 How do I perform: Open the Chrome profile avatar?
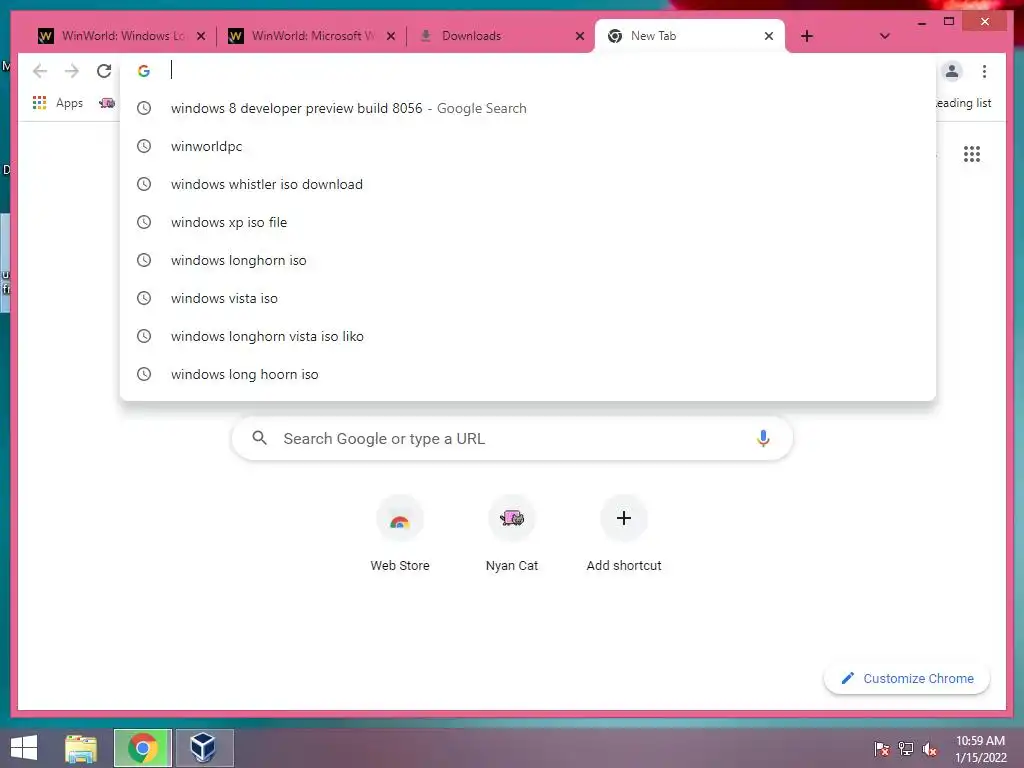pos(952,71)
